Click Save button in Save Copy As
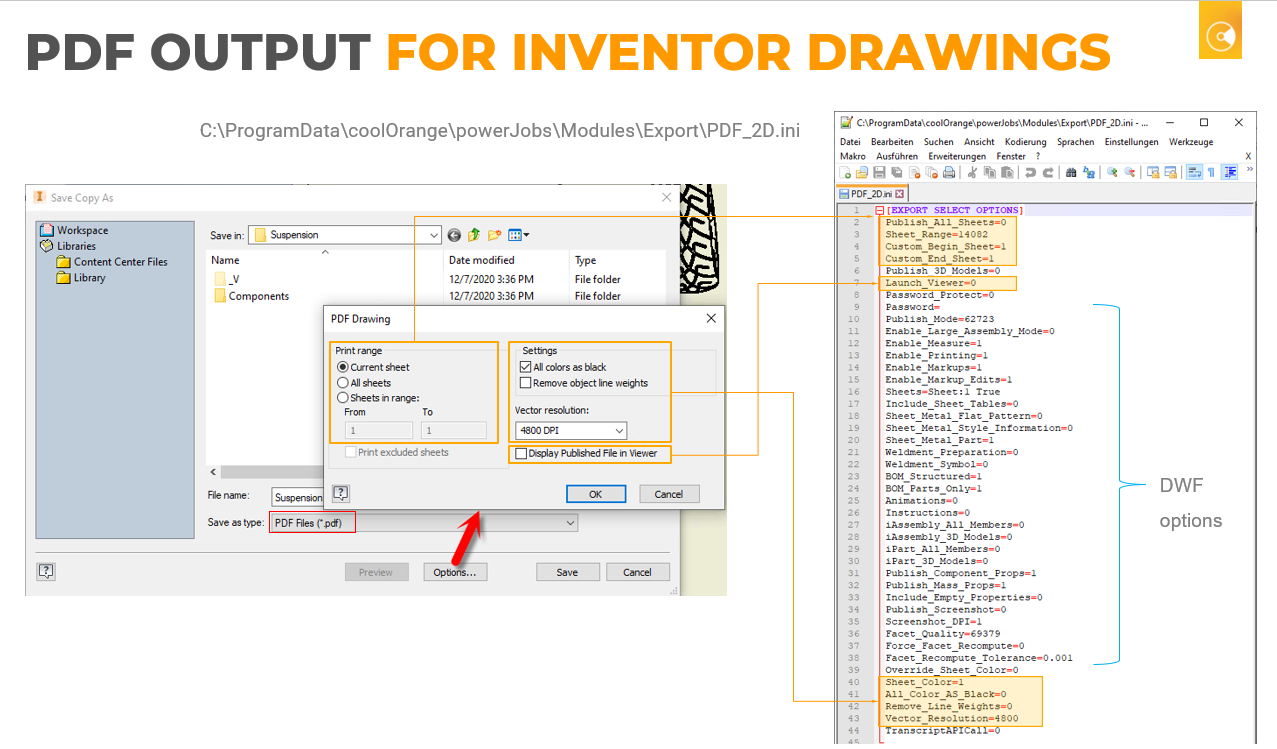Image resolution: width=1277 pixels, height=749 pixels. [567, 572]
